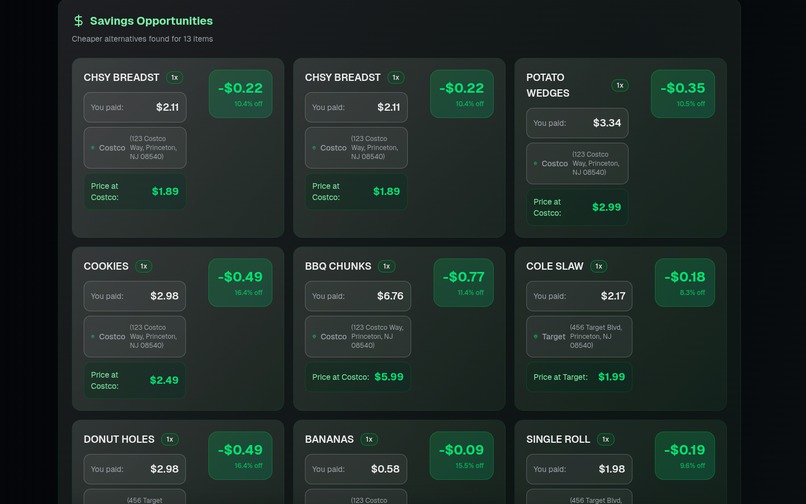The image size is (806, 504).
Task: Click the $2.98 You paid box for COOKIES
Action: (135, 296)
